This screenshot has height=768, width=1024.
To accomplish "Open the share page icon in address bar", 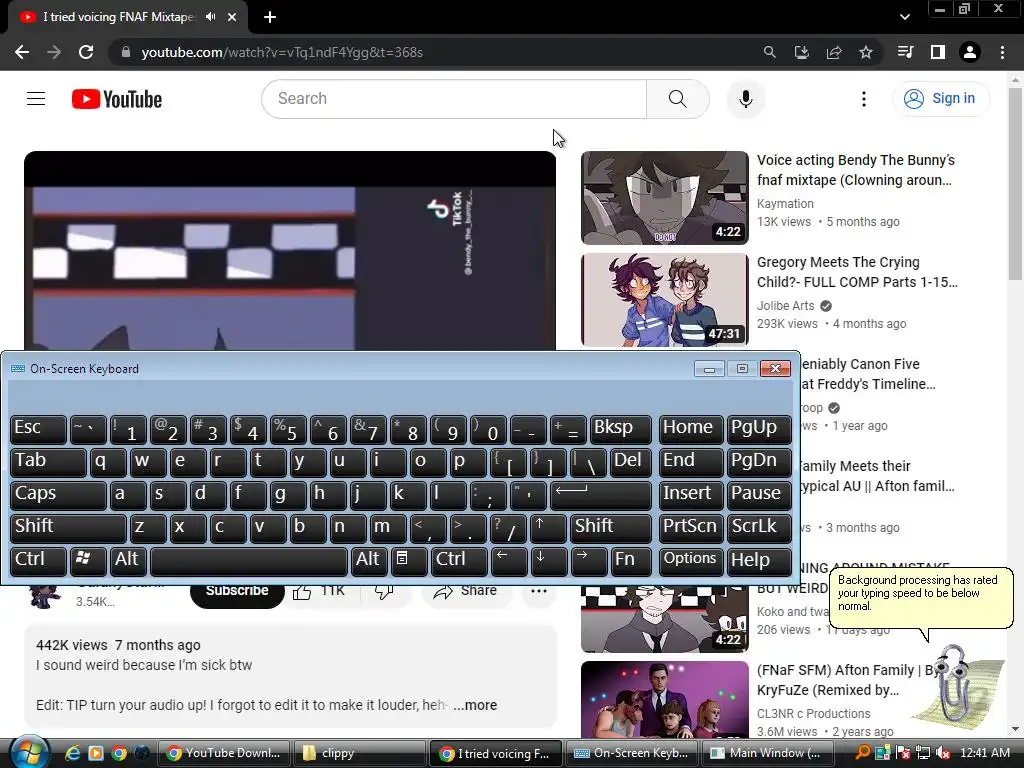I will pyautogui.click(x=834, y=52).
